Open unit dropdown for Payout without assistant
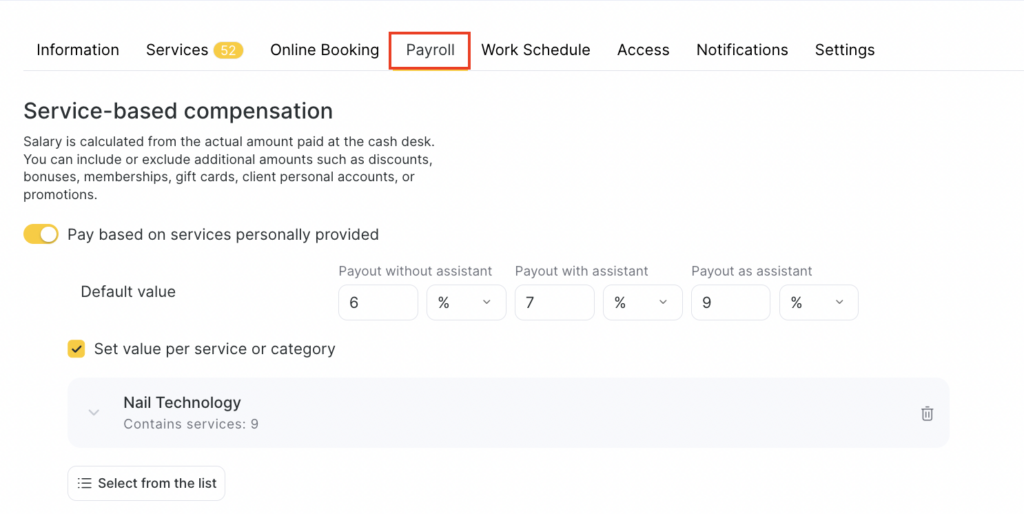1024x514 pixels. point(466,303)
